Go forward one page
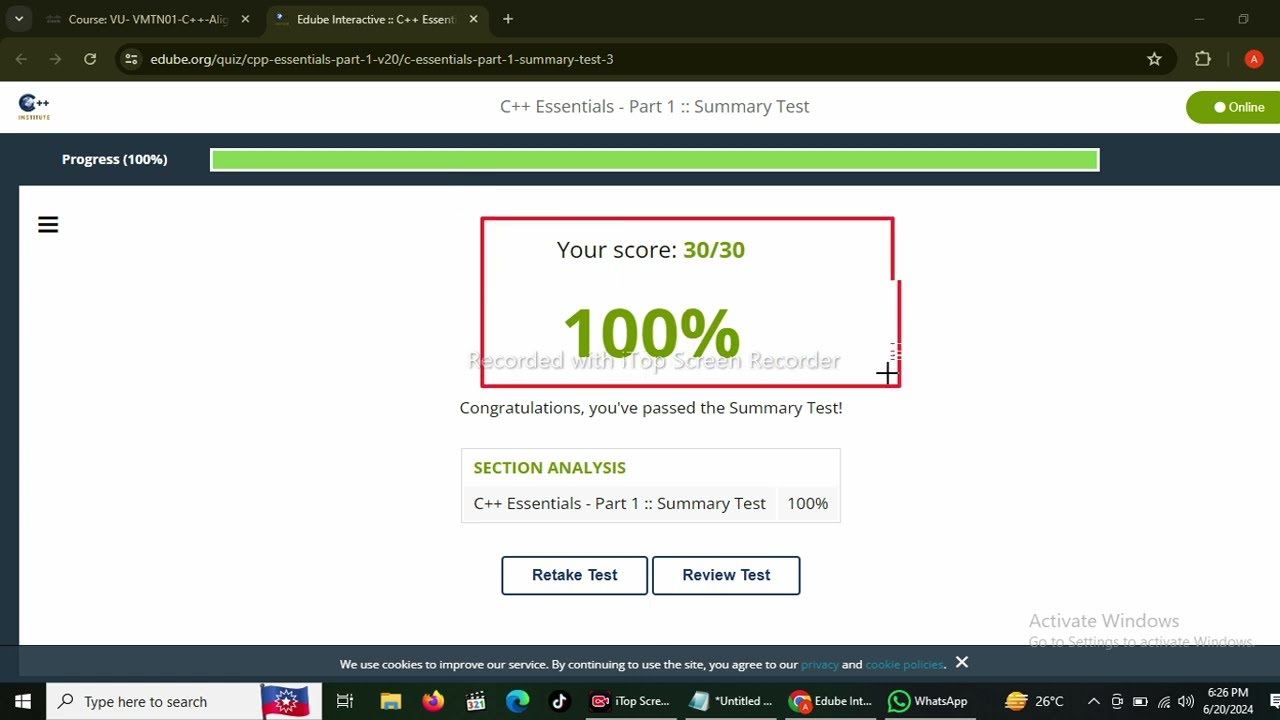 [x=55, y=59]
